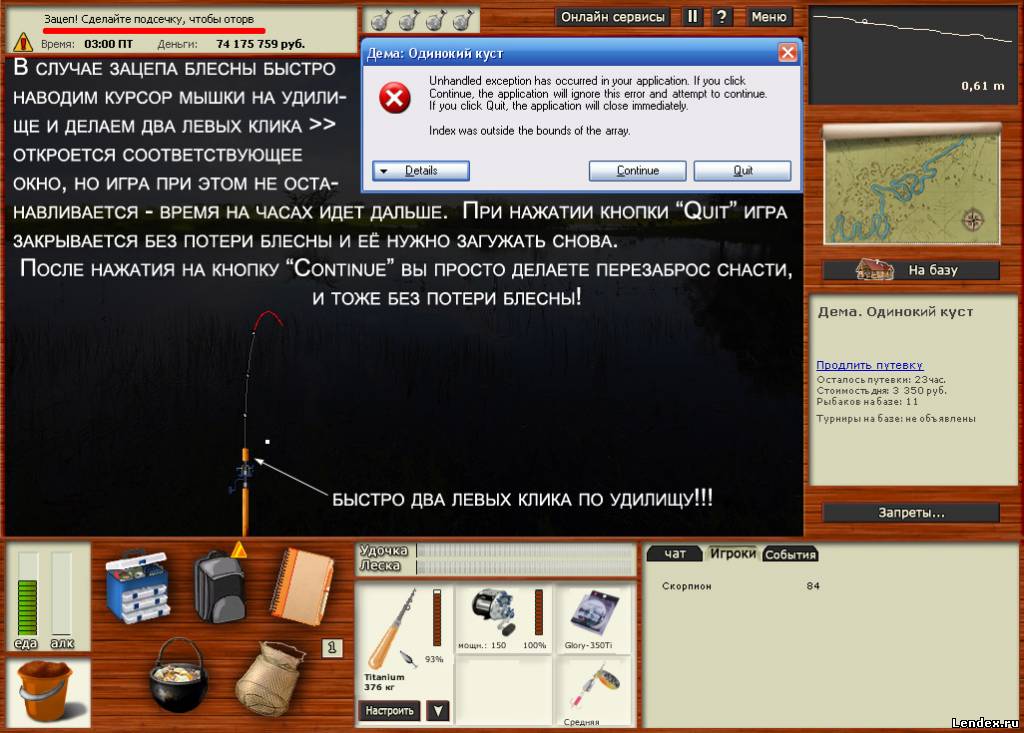The height and width of the screenshot is (733, 1024).
Task: Select the spinner lure labeled Средняя
Action: [x=593, y=690]
